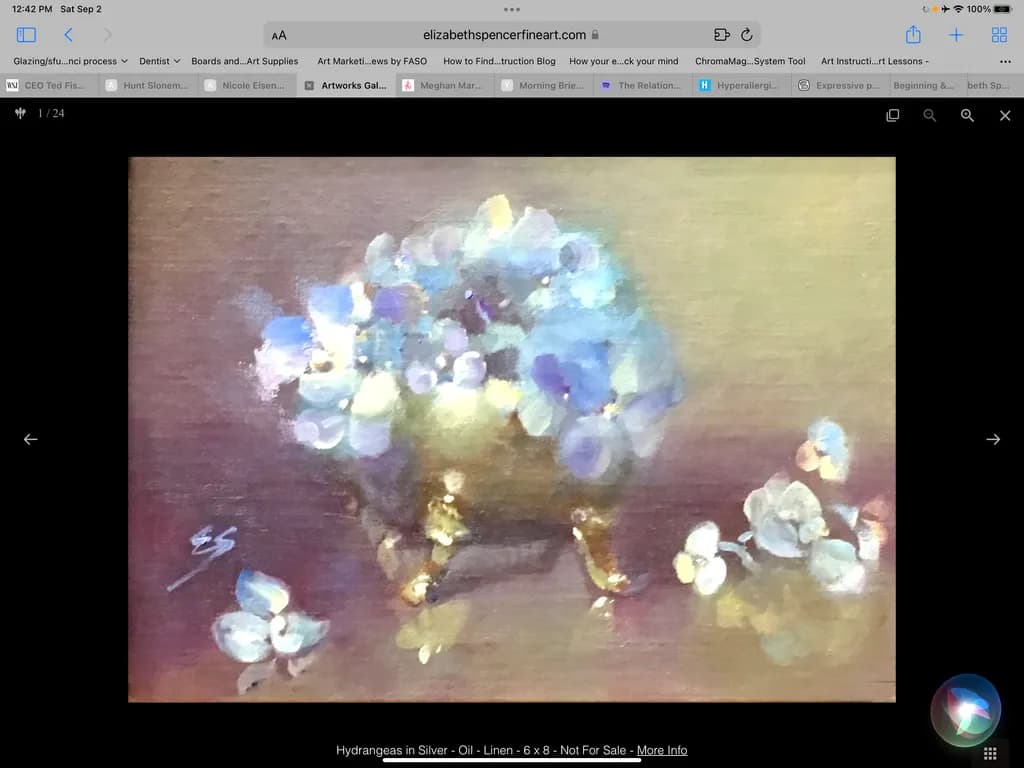Go forward to the next page
The width and height of the screenshot is (1024, 768).
108,35
